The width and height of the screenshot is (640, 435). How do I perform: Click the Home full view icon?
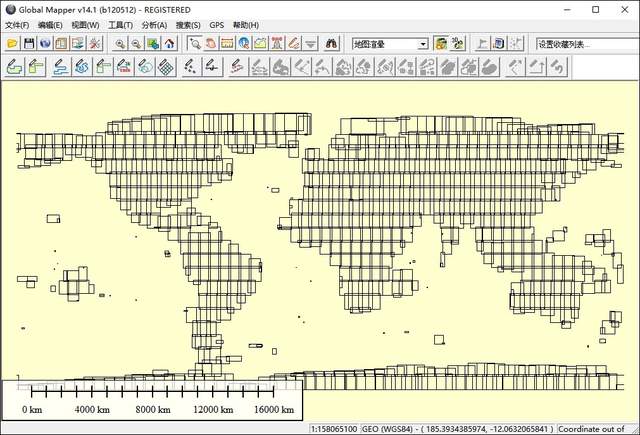(x=169, y=44)
